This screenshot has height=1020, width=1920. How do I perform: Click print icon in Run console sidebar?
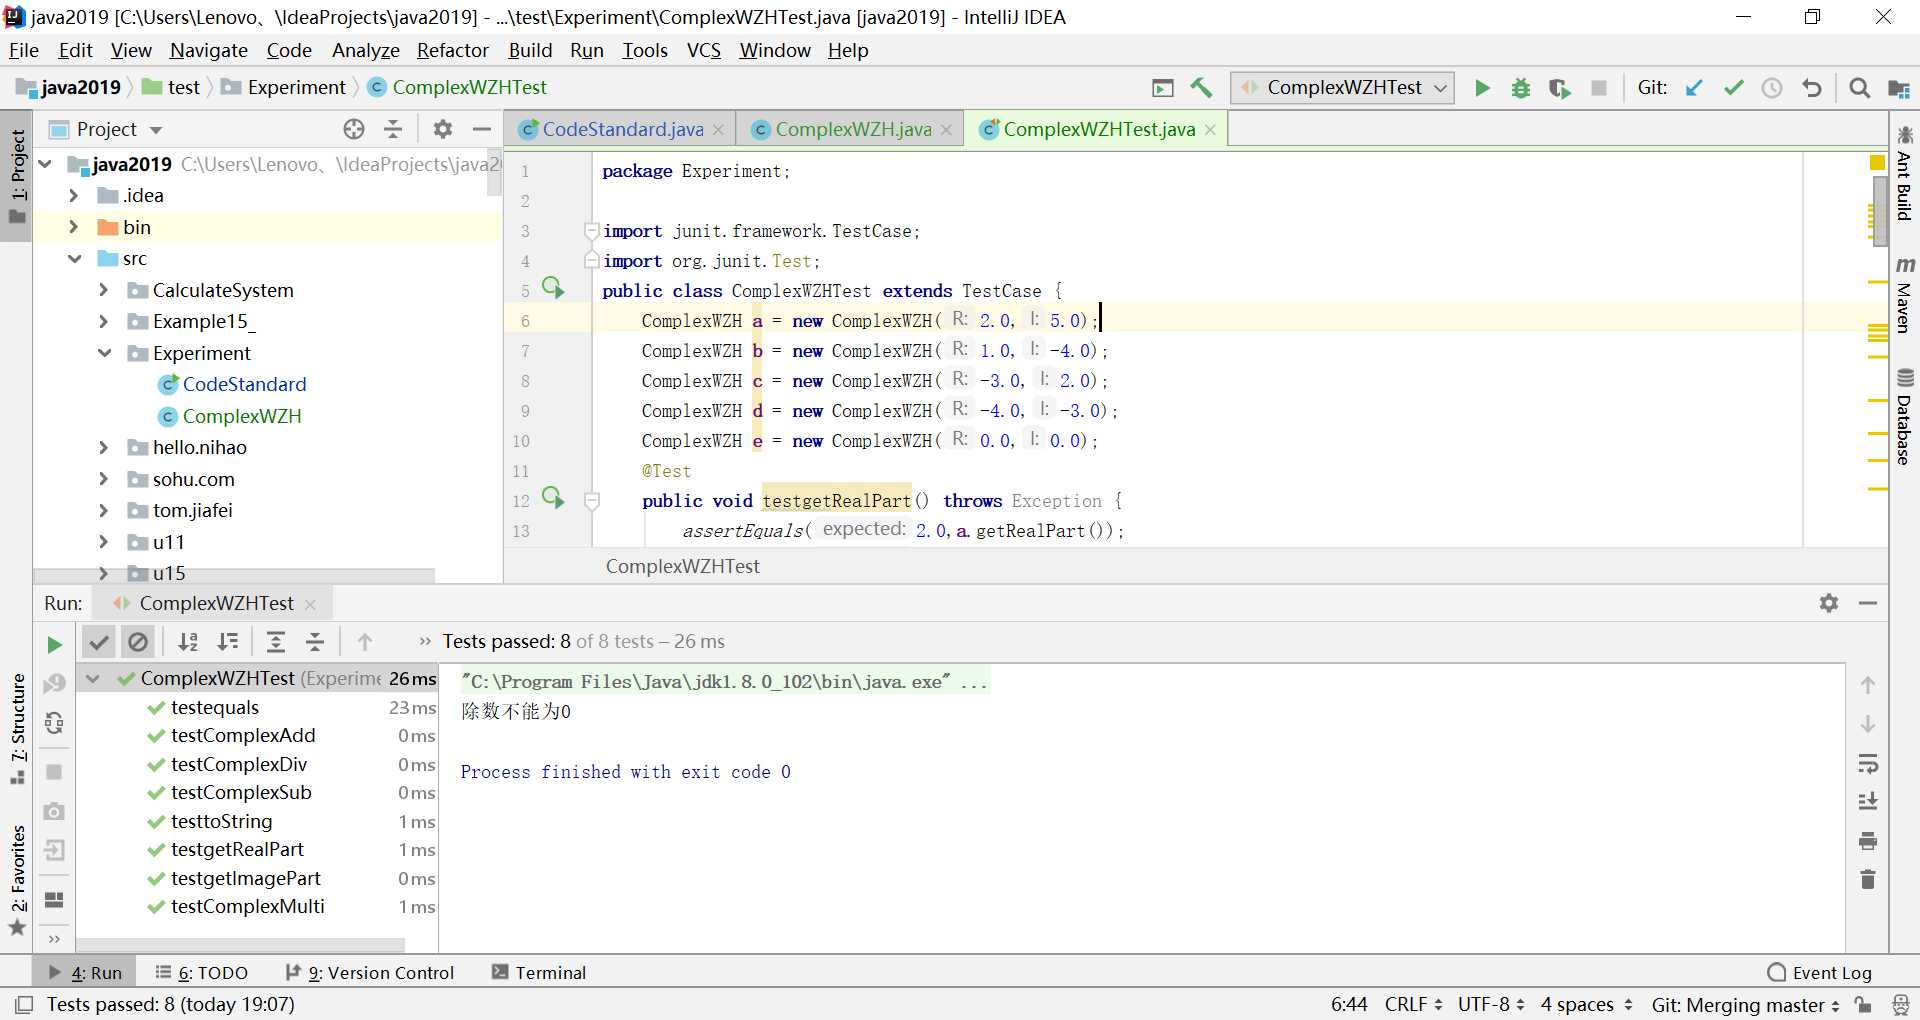tap(1868, 841)
